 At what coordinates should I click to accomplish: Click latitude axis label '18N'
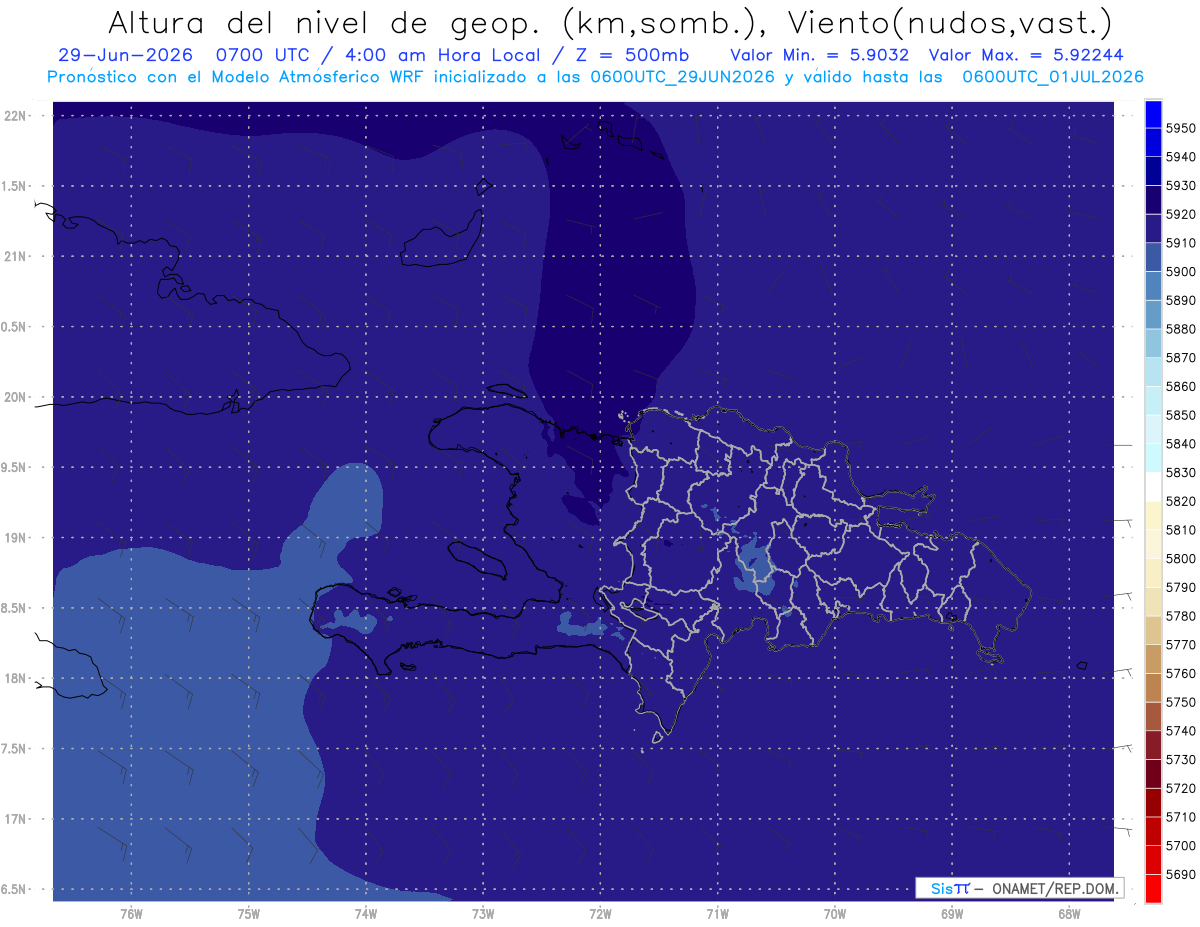[x=14, y=678]
